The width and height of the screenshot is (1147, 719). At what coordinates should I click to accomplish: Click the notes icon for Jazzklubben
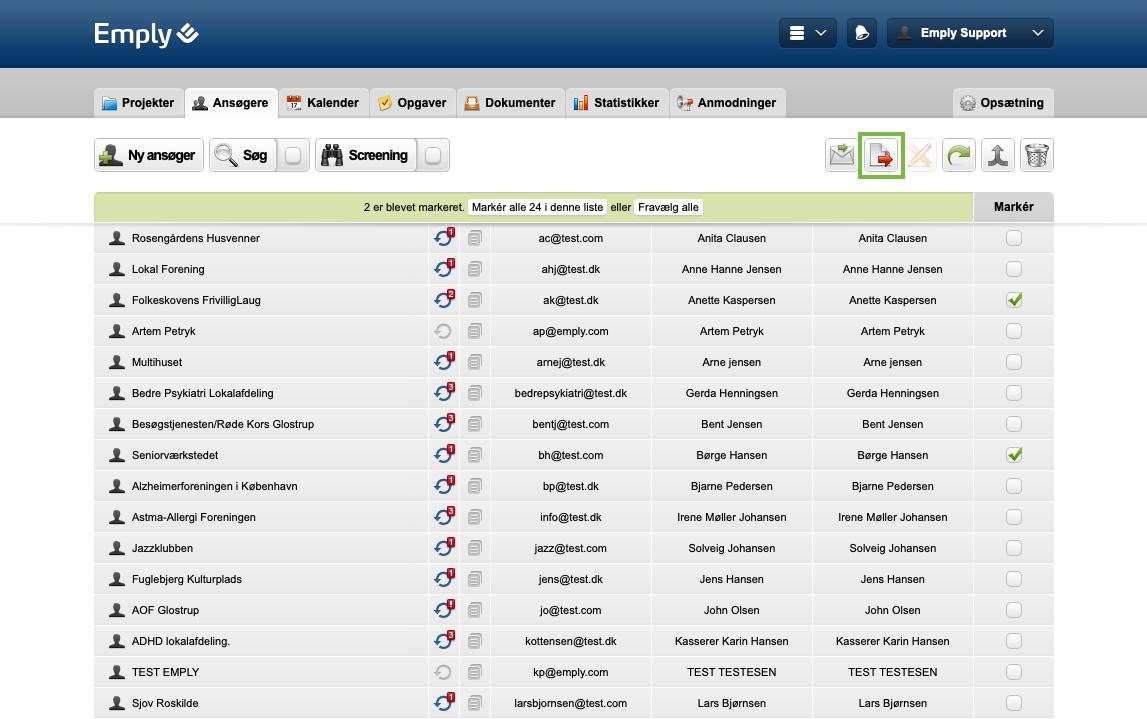coord(475,548)
